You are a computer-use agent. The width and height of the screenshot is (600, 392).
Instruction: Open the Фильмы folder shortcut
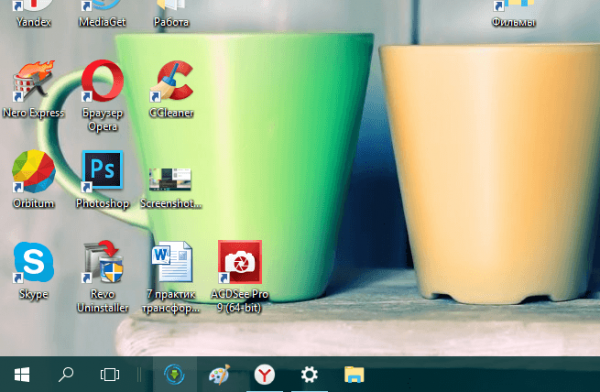pyautogui.click(x=514, y=13)
